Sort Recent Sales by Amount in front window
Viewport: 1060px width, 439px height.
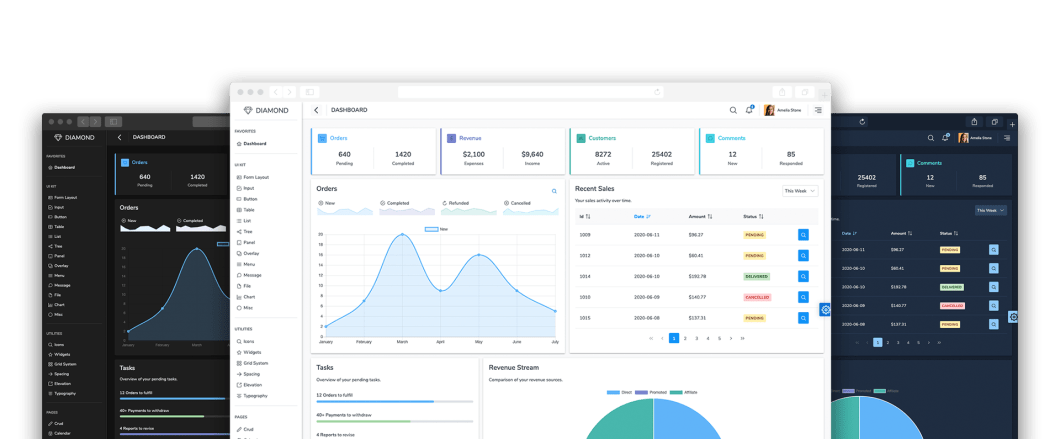click(700, 216)
